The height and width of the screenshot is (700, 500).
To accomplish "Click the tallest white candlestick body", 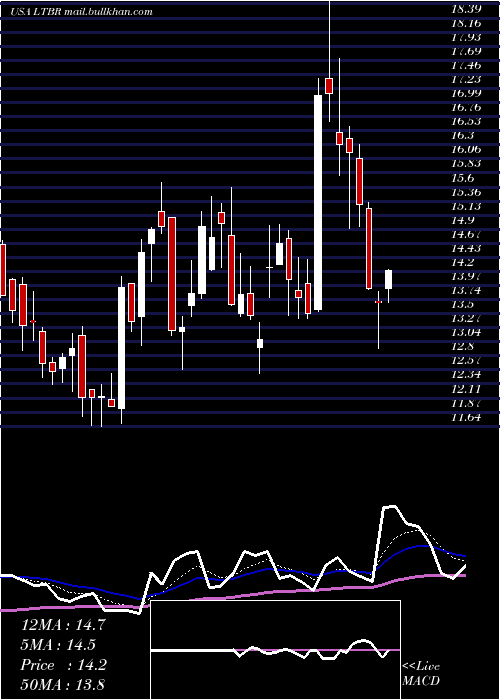I will [x=318, y=202].
